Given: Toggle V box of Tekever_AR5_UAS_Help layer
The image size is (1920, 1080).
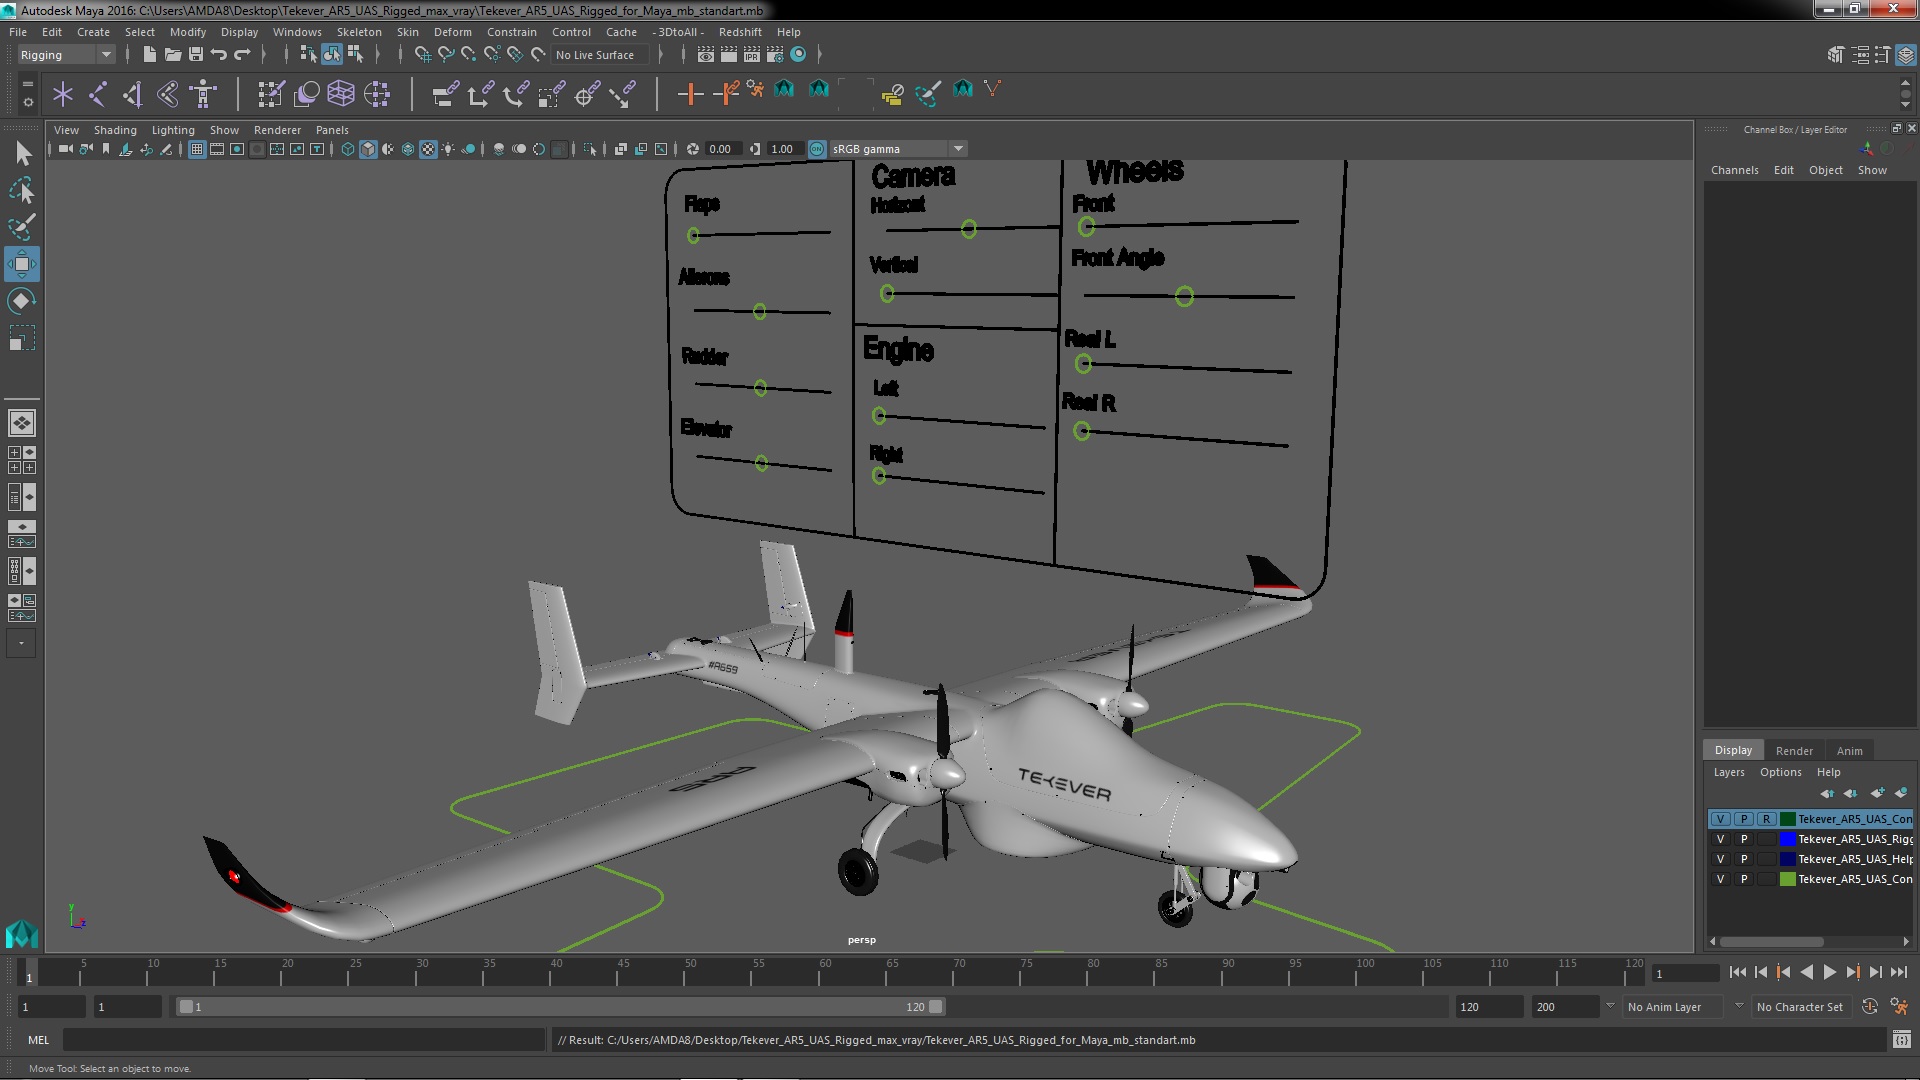Looking at the screenshot, I should (x=1720, y=859).
